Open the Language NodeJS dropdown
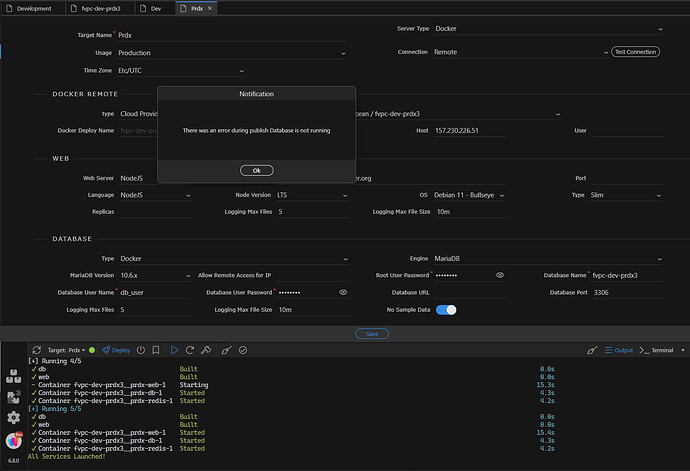 click(x=155, y=195)
